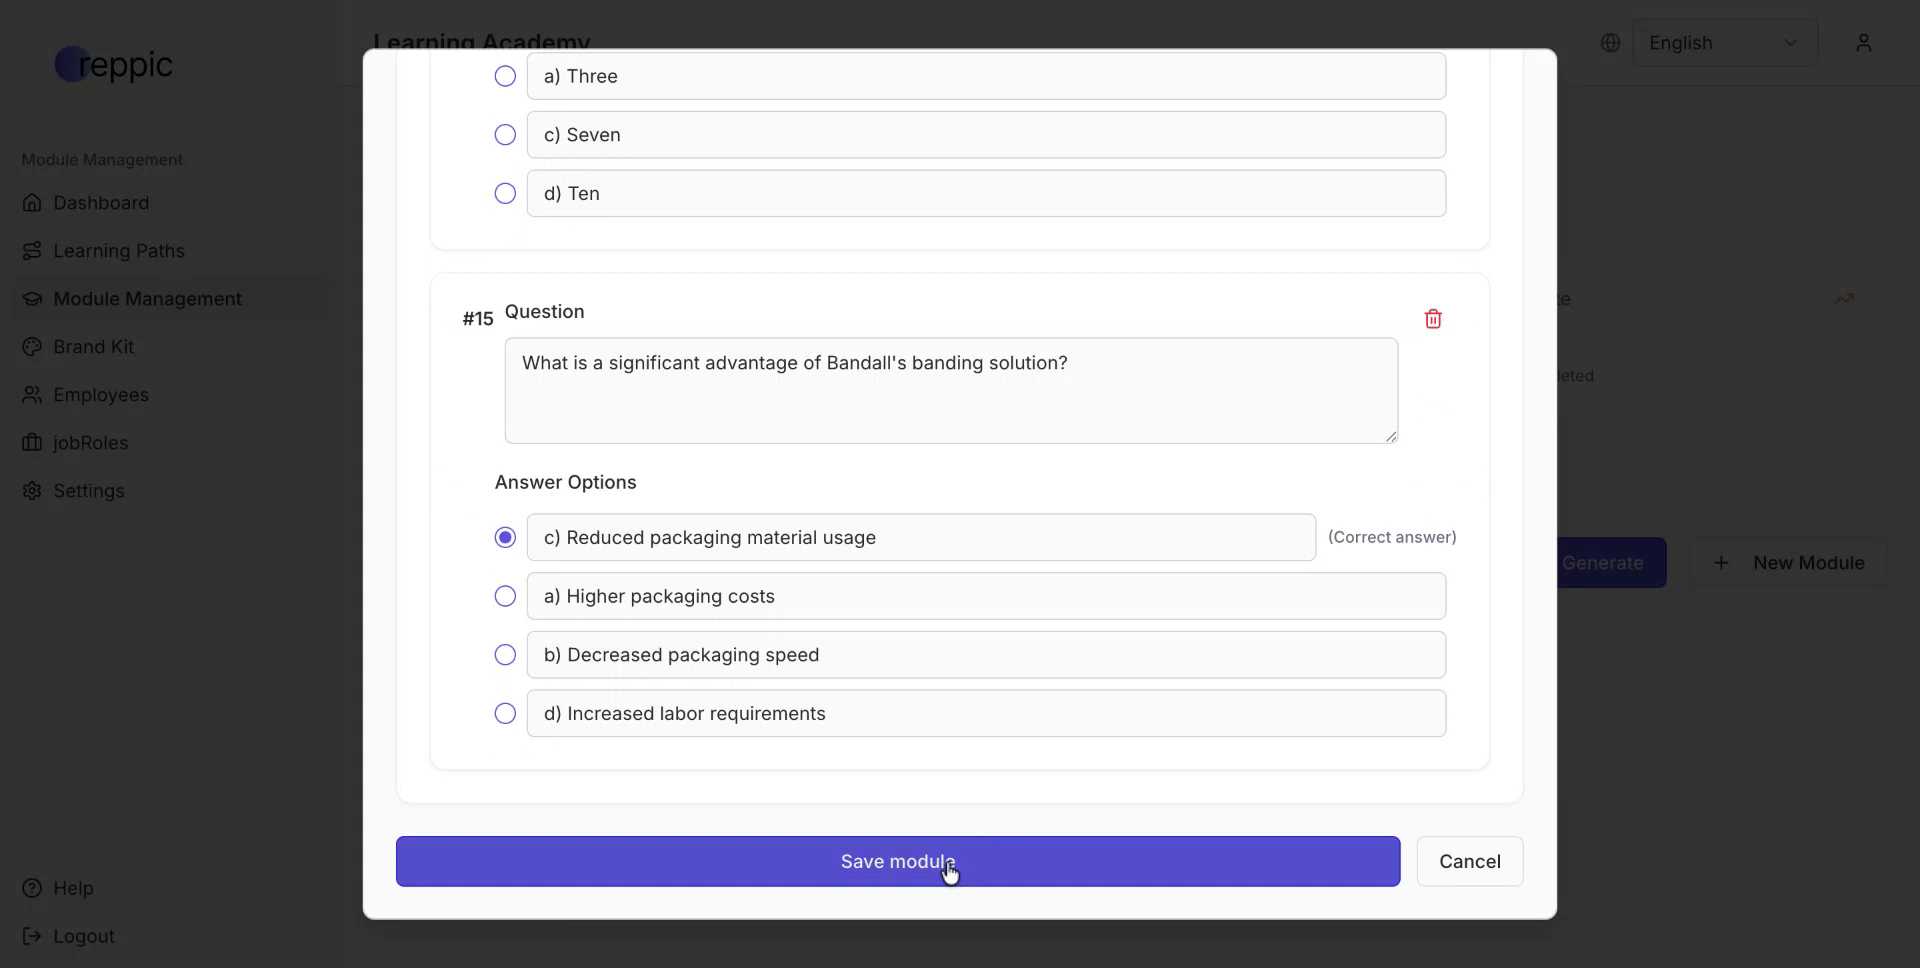Click the Help icon at bottom left
1920x968 pixels.
[x=33, y=888]
